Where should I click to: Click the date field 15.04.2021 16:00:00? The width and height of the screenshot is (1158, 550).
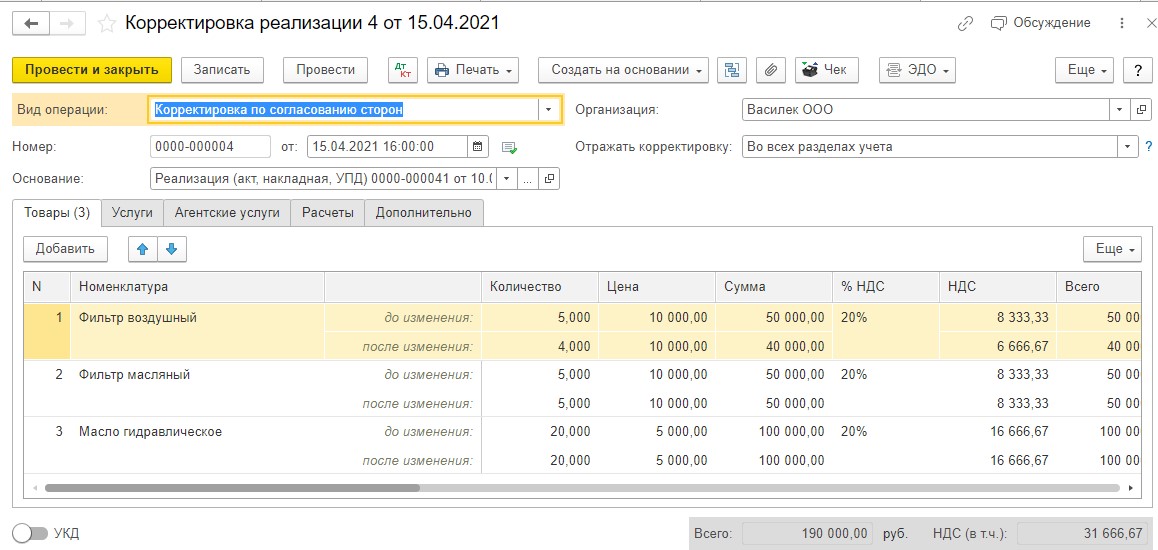tap(388, 146)
